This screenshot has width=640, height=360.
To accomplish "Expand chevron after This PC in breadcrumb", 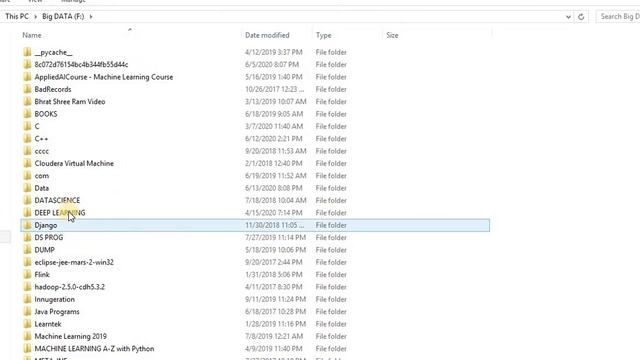I will [x=36, y=17].
